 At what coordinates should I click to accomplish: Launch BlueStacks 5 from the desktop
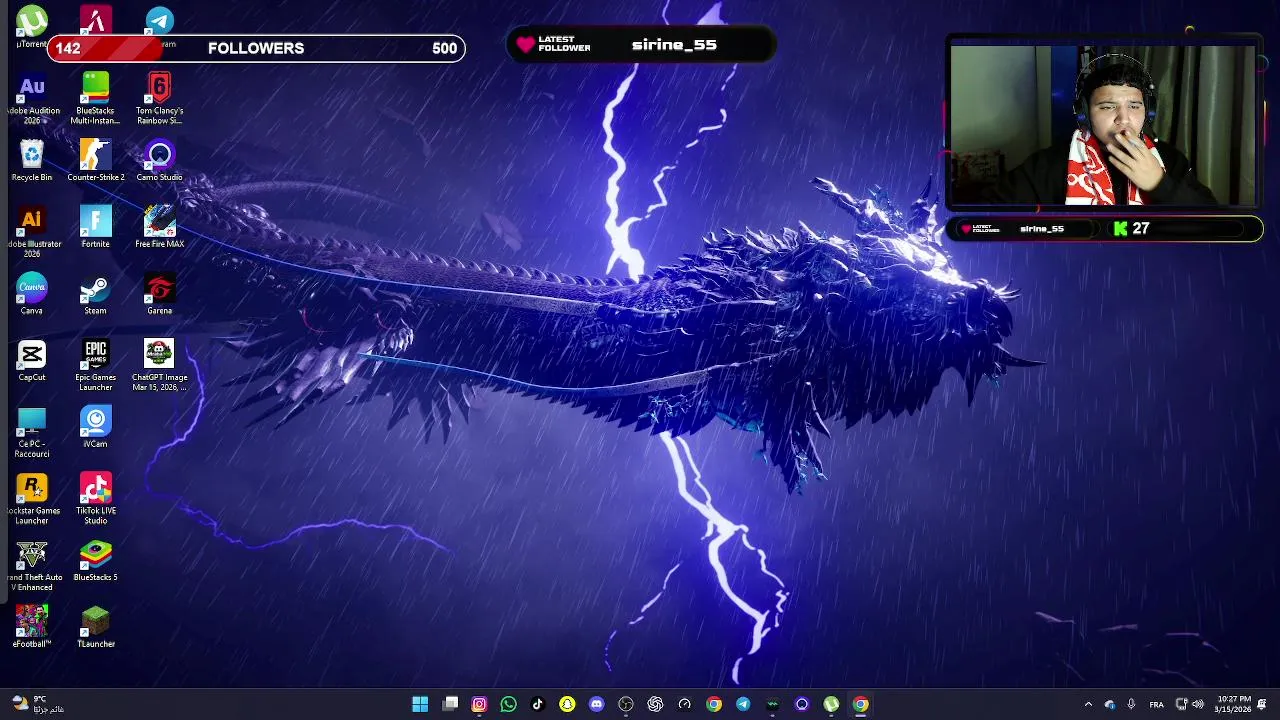(95, 562)
